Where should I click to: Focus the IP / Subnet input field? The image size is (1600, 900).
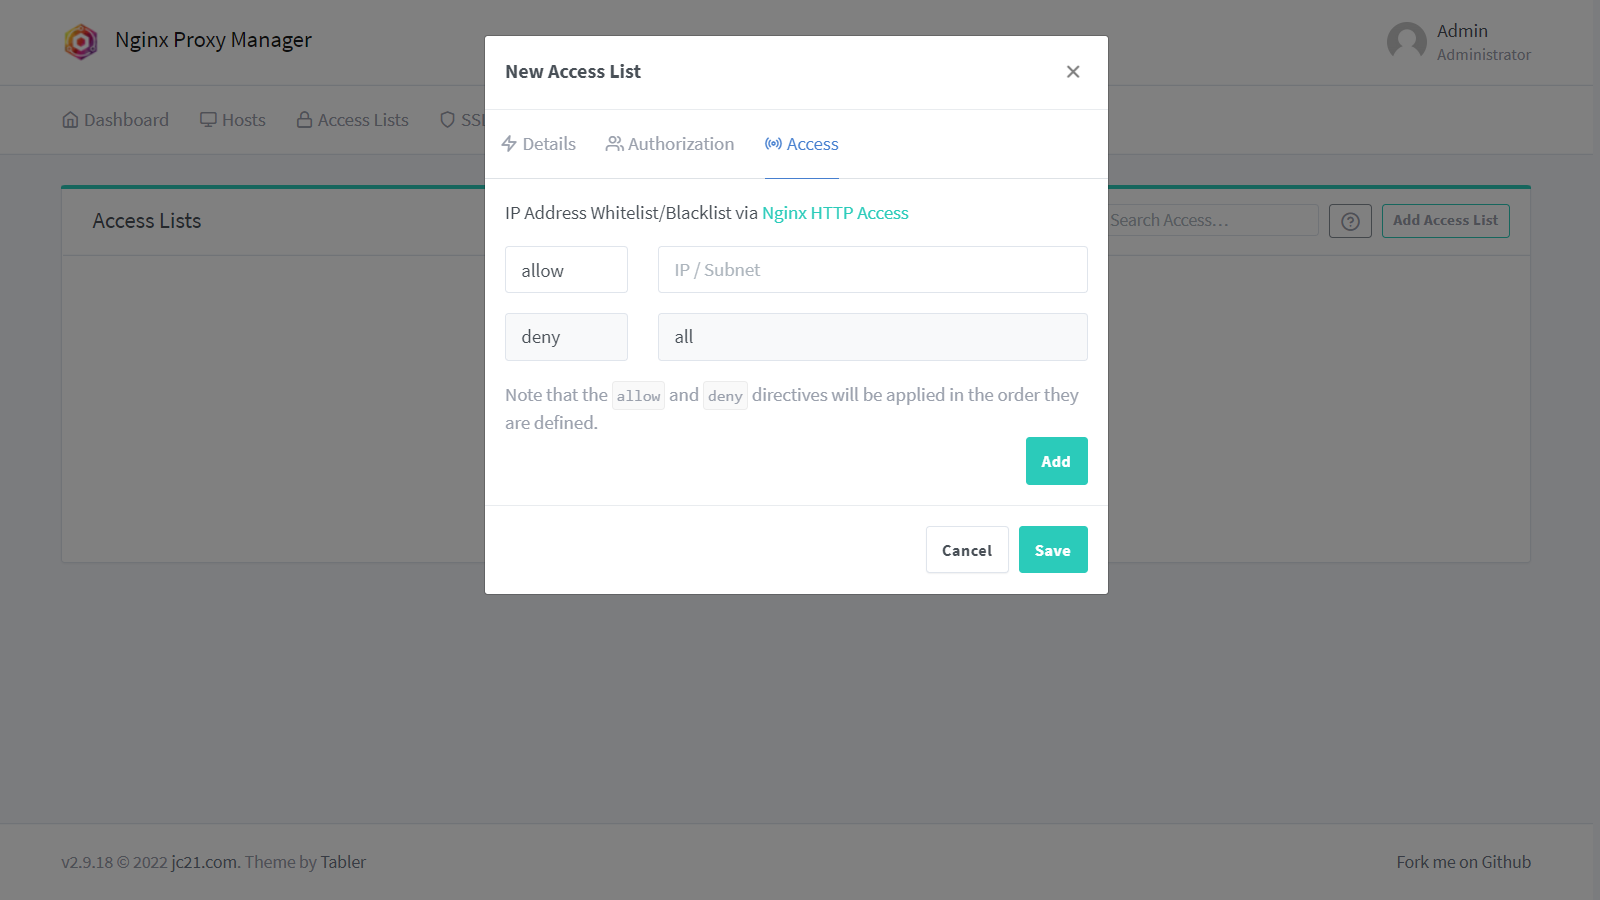click(872, 270)
